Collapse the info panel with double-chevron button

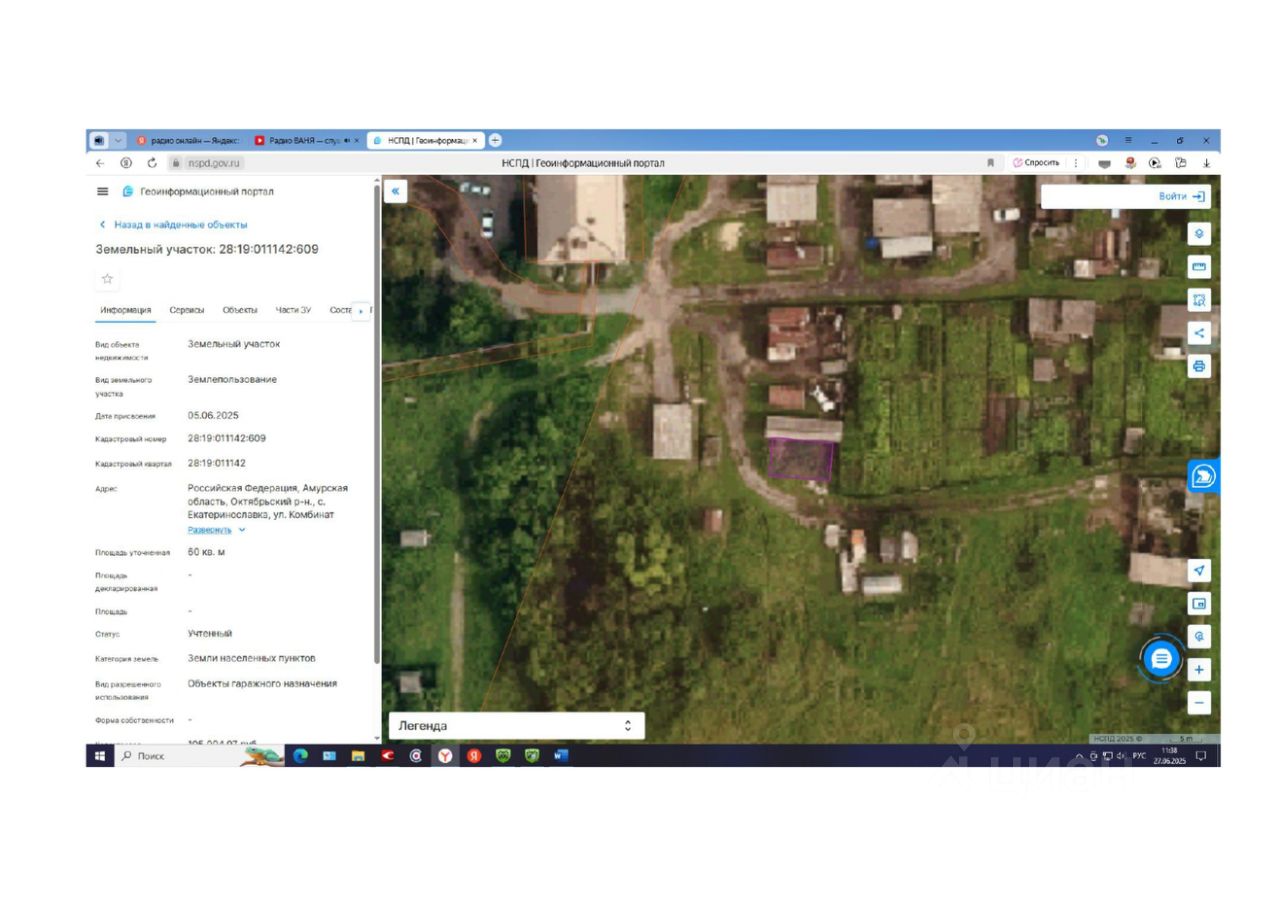tap(396, 191)
